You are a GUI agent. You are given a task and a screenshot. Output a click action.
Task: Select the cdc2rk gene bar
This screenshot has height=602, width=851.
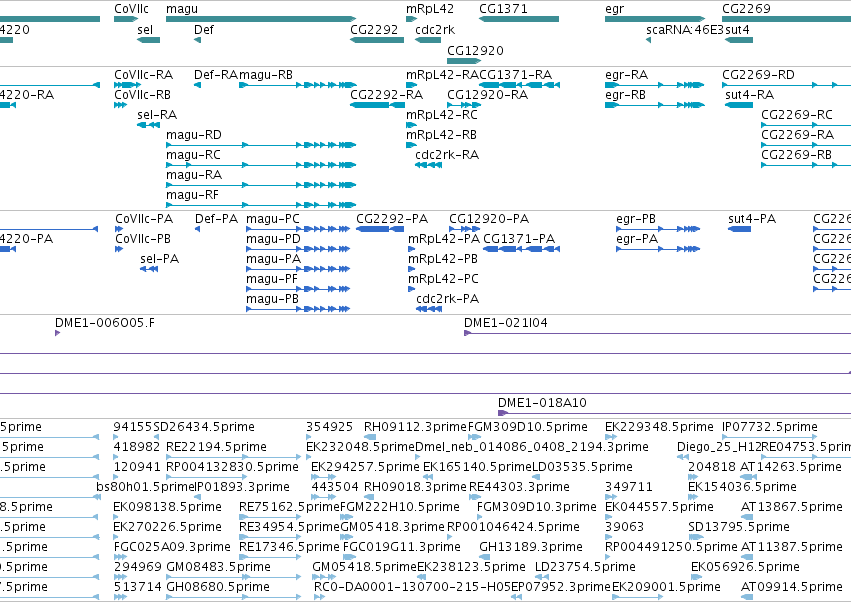(428, 40)
